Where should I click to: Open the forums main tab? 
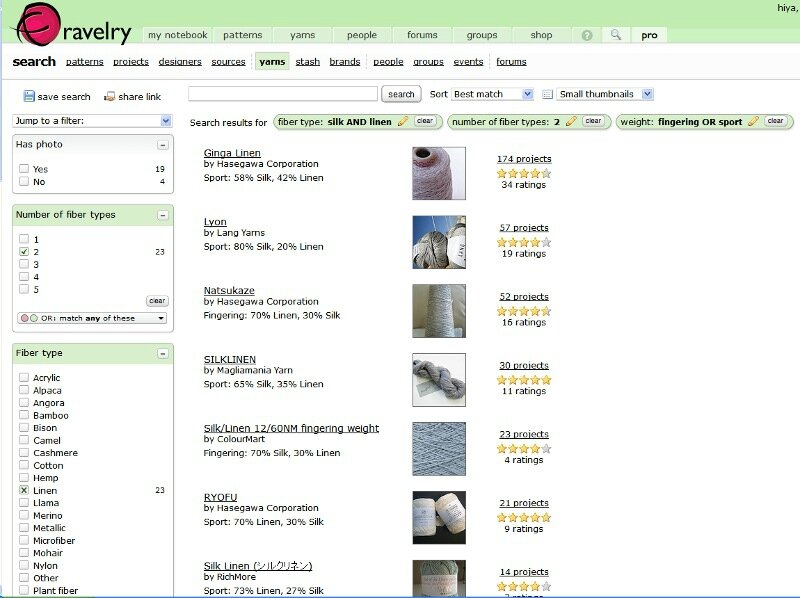point(422,35)
